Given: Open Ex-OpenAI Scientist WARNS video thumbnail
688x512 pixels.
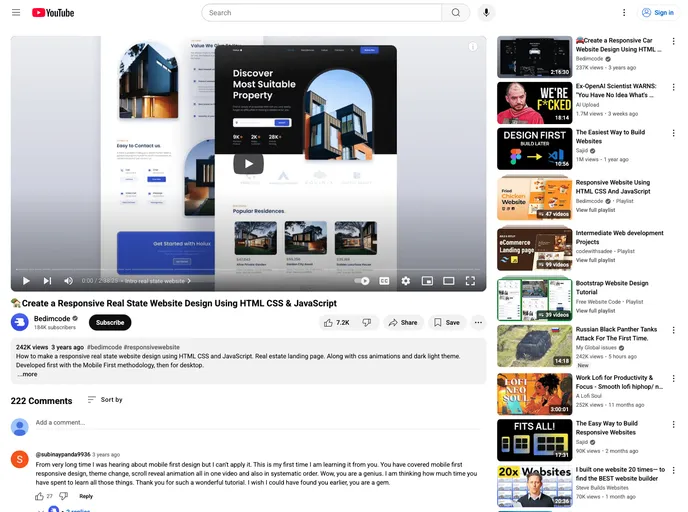Looking at the screenshot, I should tap(535, 103).
